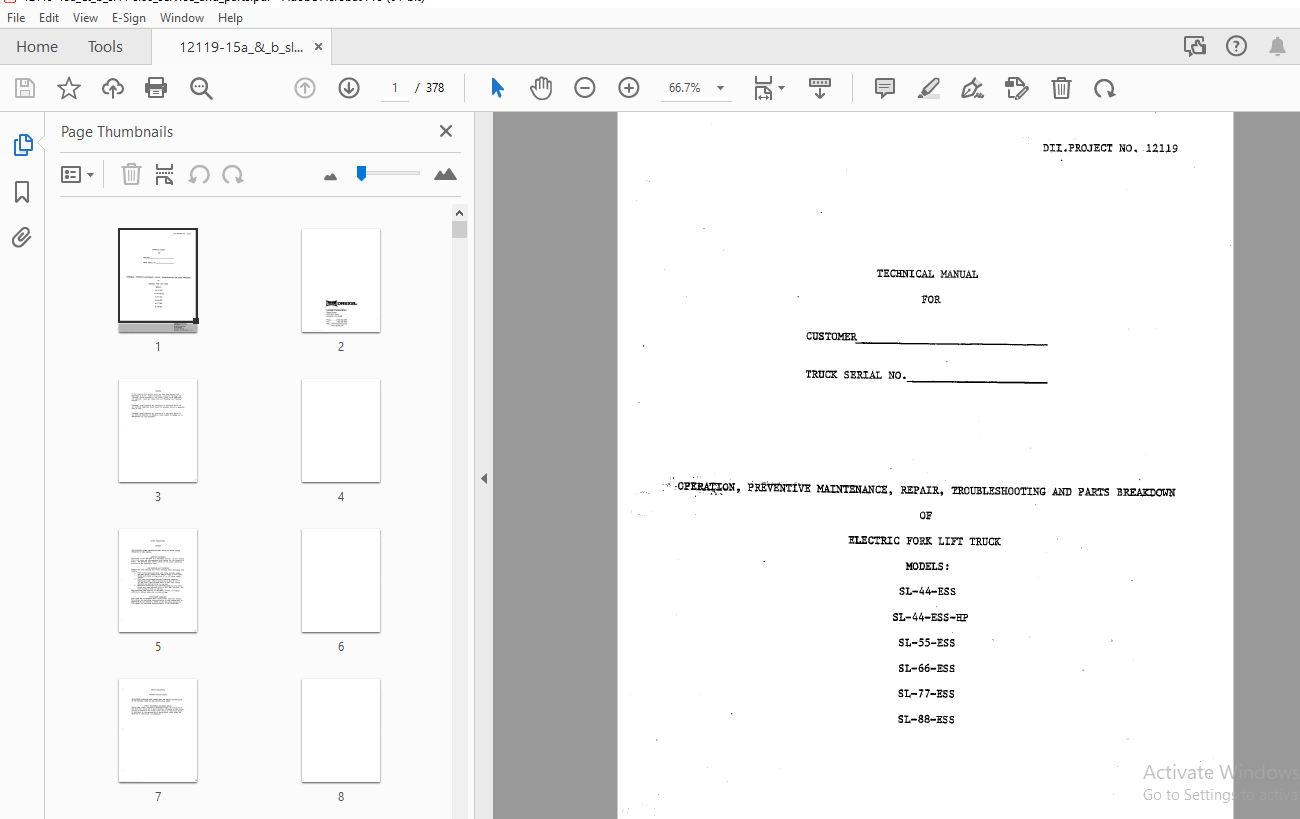Select page 7 thumbnail
1300x819 pixels.
pyautogui.click(x=158, y=730)
